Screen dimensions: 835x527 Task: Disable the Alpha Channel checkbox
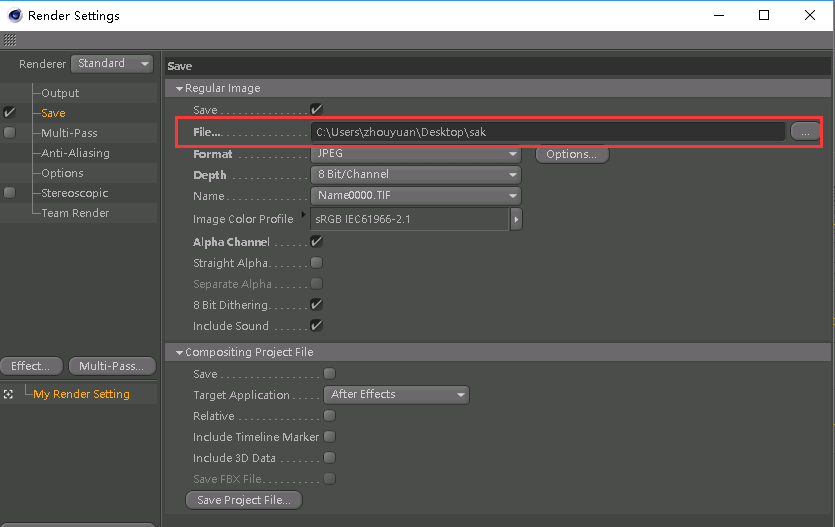(x=316, y=242)
